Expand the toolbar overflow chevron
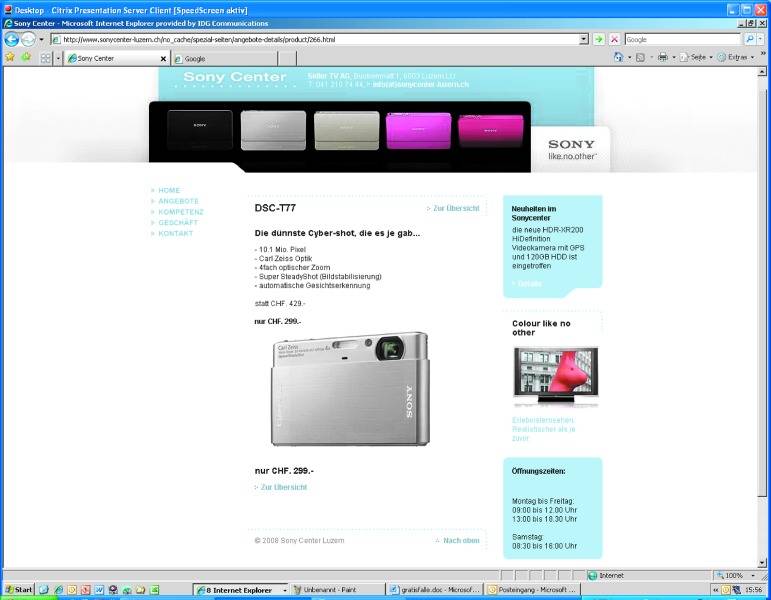 [763, 53]
